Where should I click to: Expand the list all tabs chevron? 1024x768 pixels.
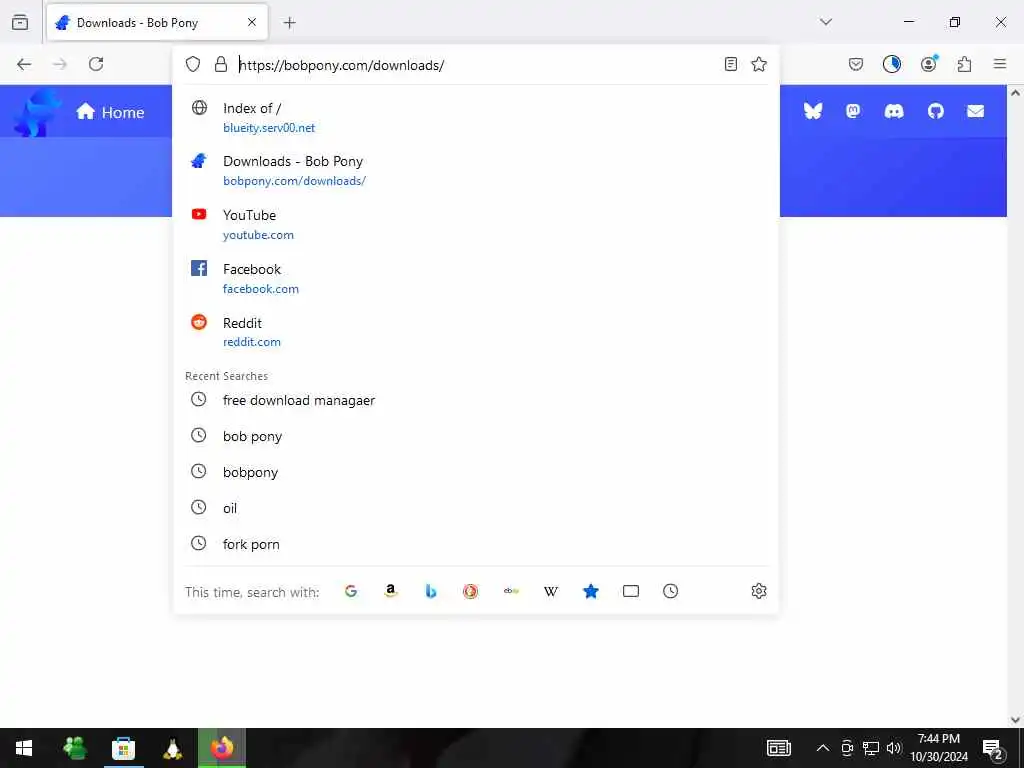click(826, 22)
